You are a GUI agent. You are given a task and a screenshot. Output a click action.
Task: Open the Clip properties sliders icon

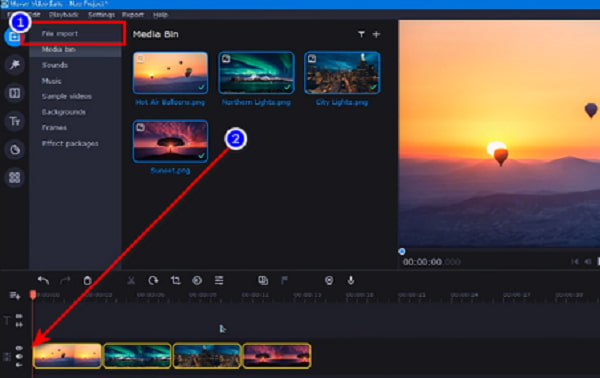click(x=219, y=280)
